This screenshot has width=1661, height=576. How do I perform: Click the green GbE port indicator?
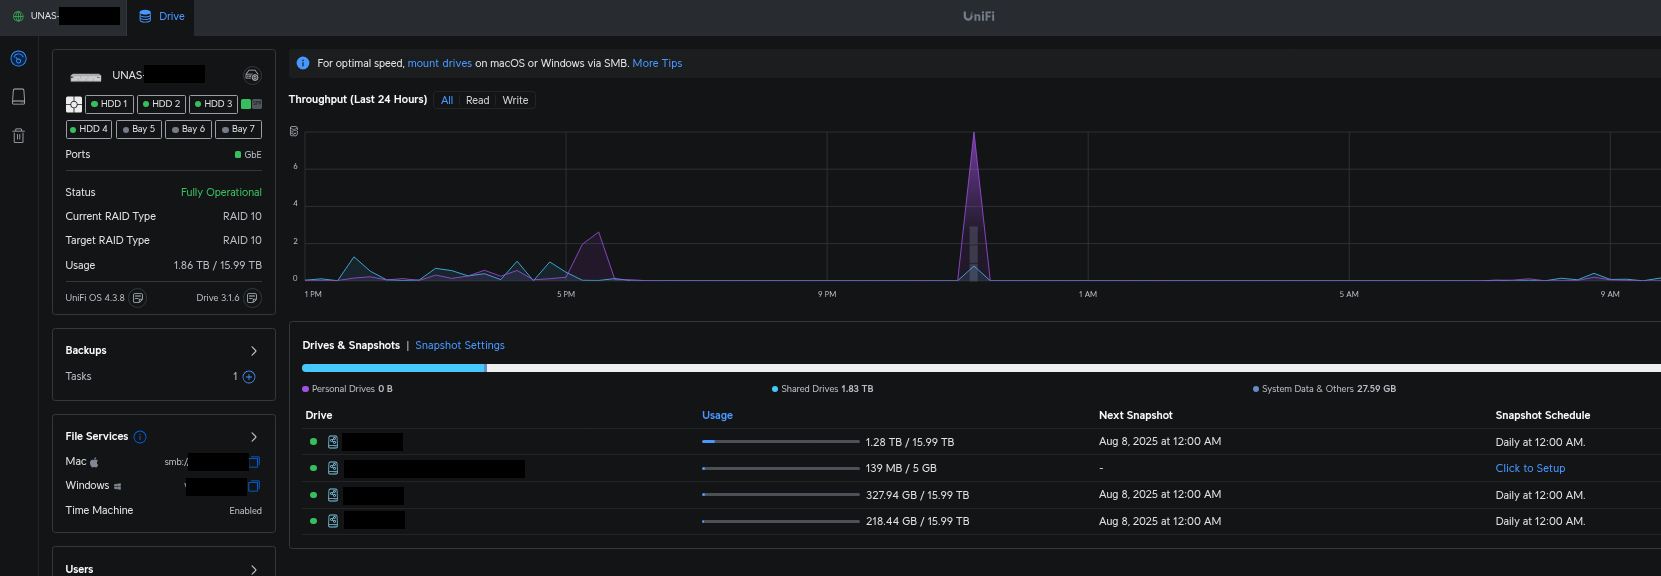[238, 155]
